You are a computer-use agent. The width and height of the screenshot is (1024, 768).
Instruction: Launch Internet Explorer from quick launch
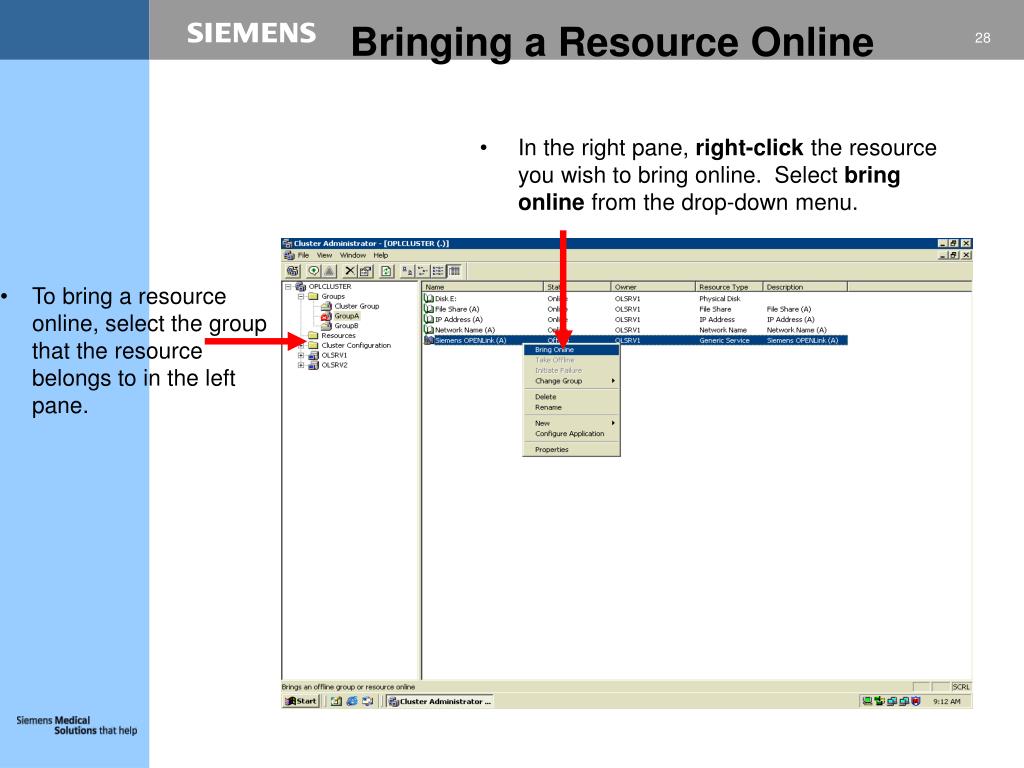(x=352, y=701)
